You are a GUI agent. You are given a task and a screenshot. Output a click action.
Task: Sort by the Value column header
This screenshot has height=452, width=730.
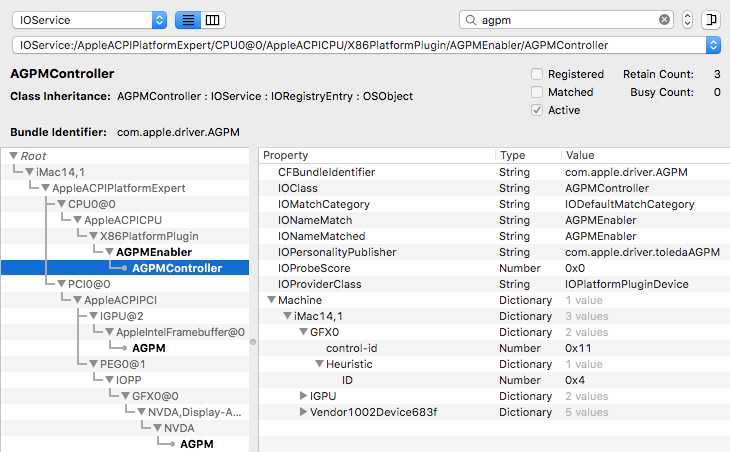(646, 155)
